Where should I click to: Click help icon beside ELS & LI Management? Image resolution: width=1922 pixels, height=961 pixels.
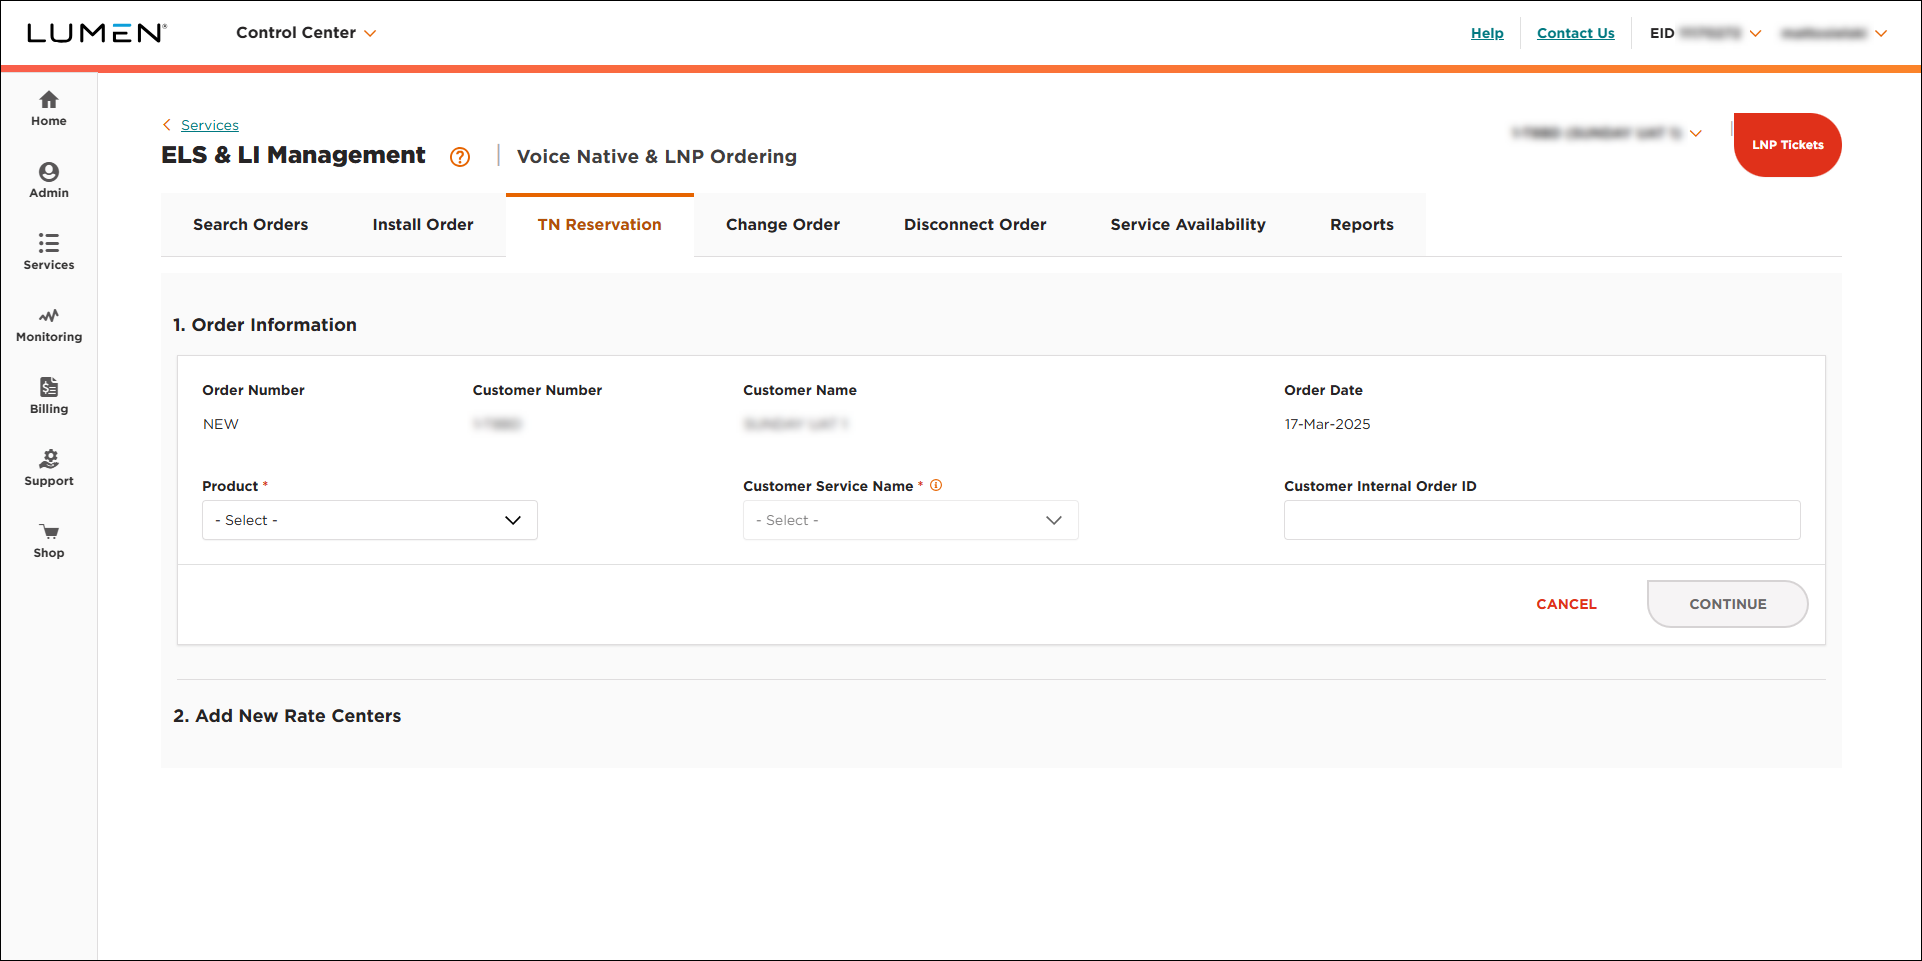[460, 157]
